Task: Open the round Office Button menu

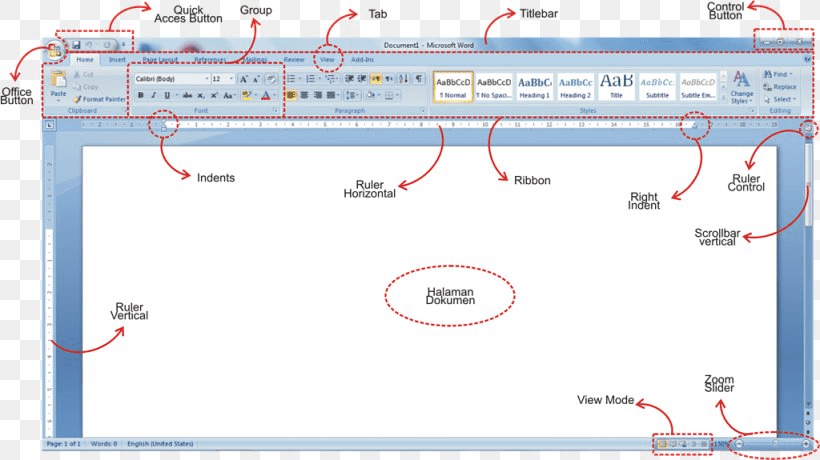Action: 54,51
